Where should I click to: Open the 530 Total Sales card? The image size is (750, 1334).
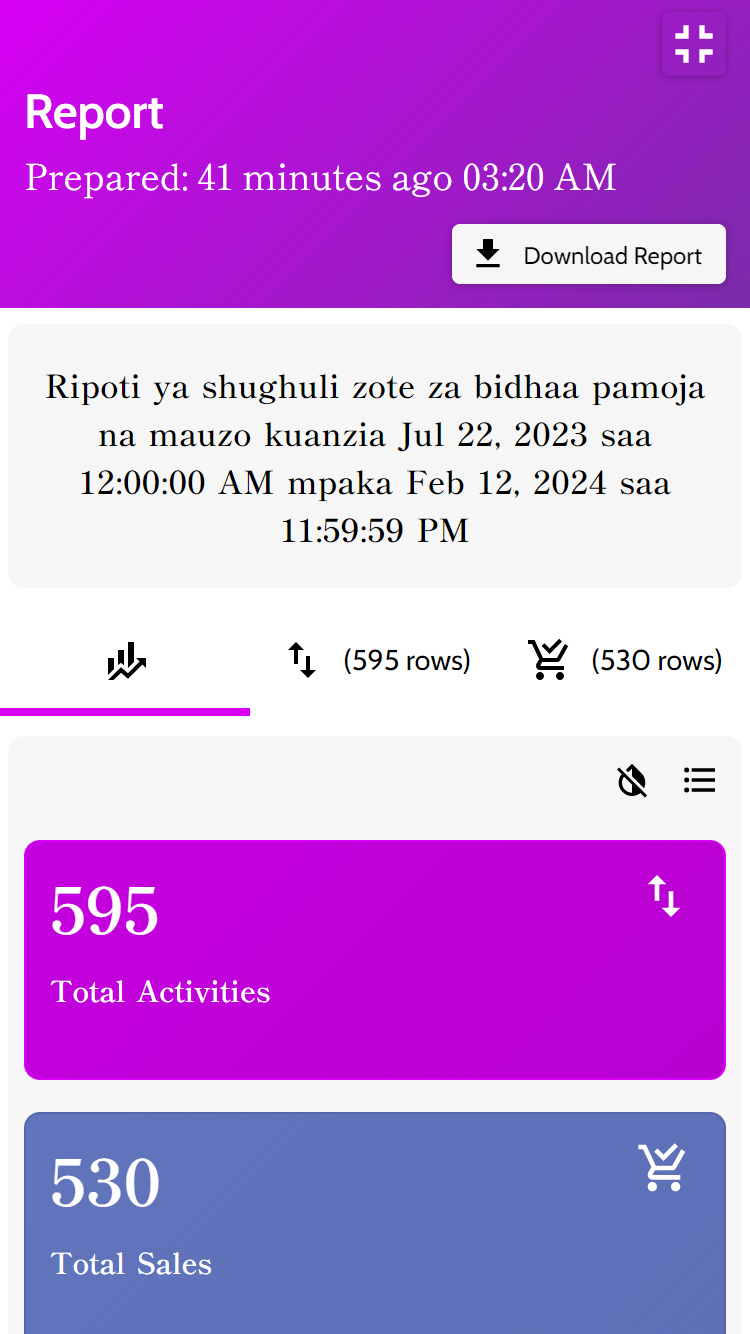[x=374, y=1222]
